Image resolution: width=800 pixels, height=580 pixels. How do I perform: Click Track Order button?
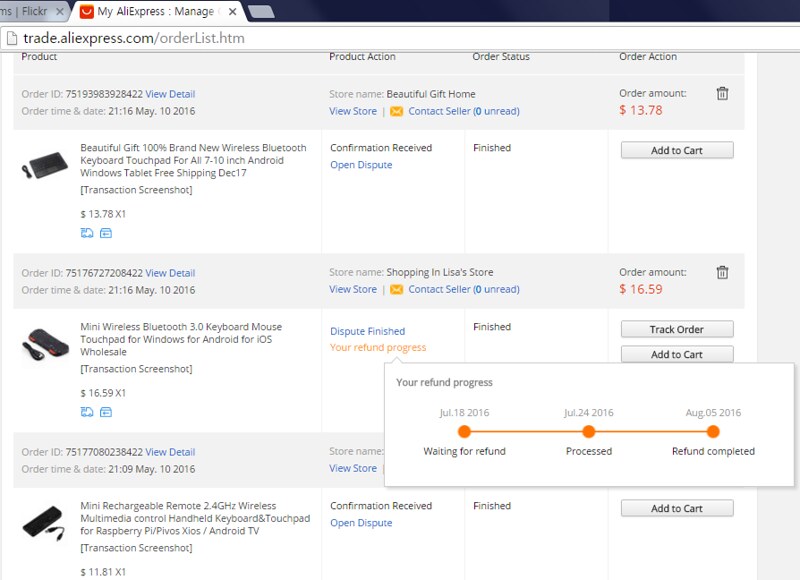[677, 330]
